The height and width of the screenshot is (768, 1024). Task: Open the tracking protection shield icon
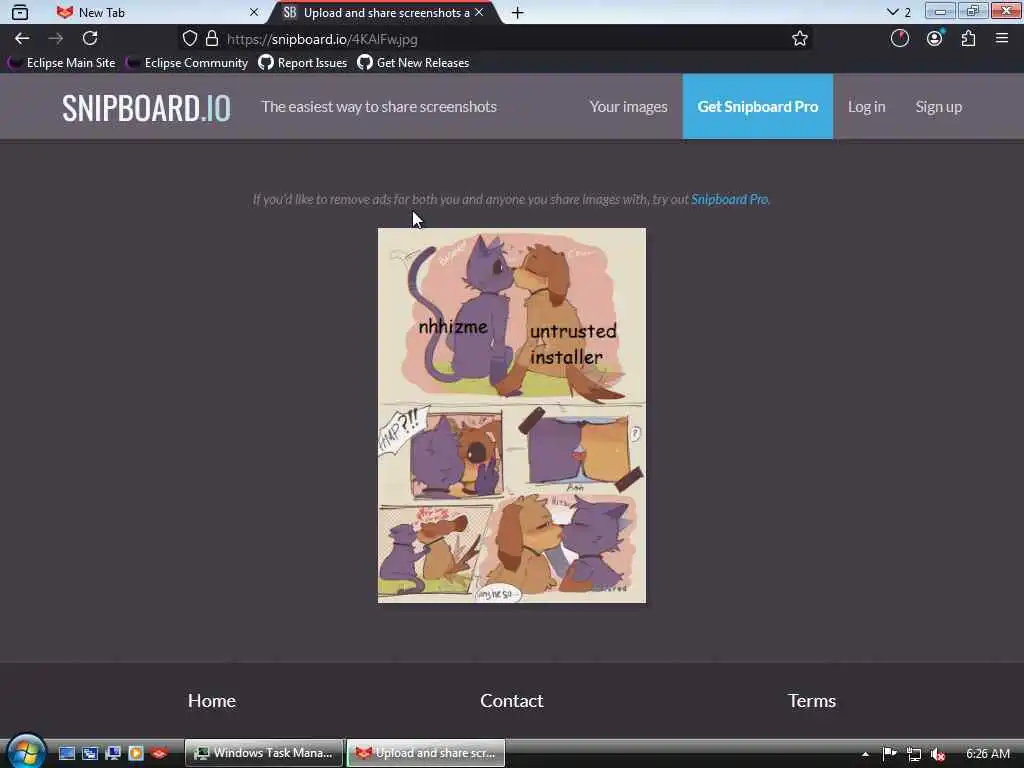click(189, 39)
